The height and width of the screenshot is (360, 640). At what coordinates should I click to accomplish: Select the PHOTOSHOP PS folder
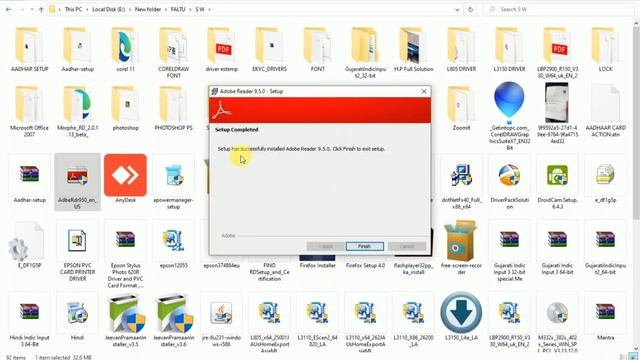[x=173, y=109]
